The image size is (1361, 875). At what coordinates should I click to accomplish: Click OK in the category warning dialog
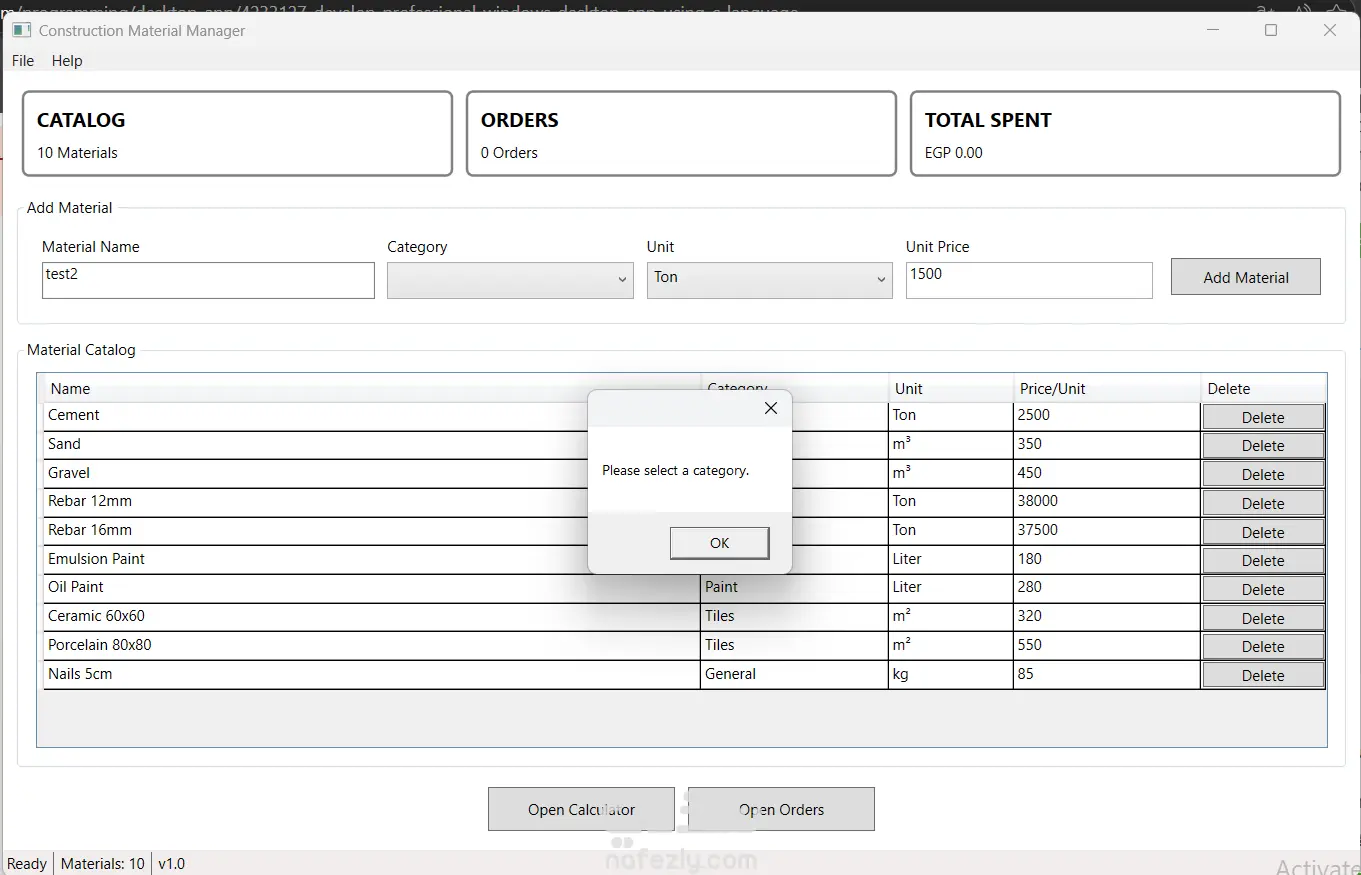719,543
